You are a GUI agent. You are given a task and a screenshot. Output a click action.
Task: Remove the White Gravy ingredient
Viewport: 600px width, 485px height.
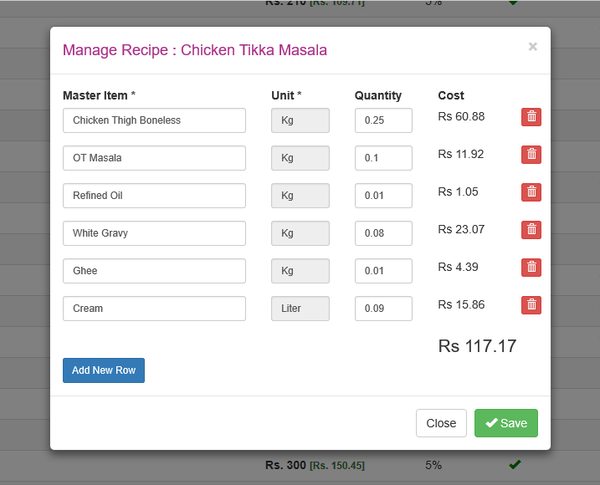click(531, 230)
